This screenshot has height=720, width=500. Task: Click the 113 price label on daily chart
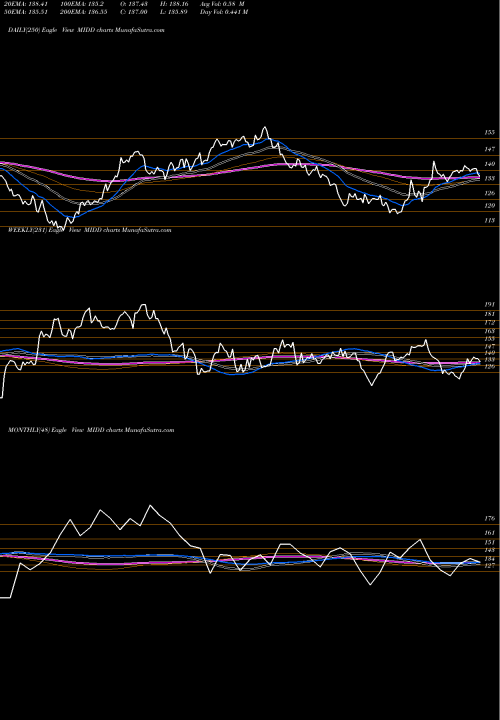tap(490, 220)
